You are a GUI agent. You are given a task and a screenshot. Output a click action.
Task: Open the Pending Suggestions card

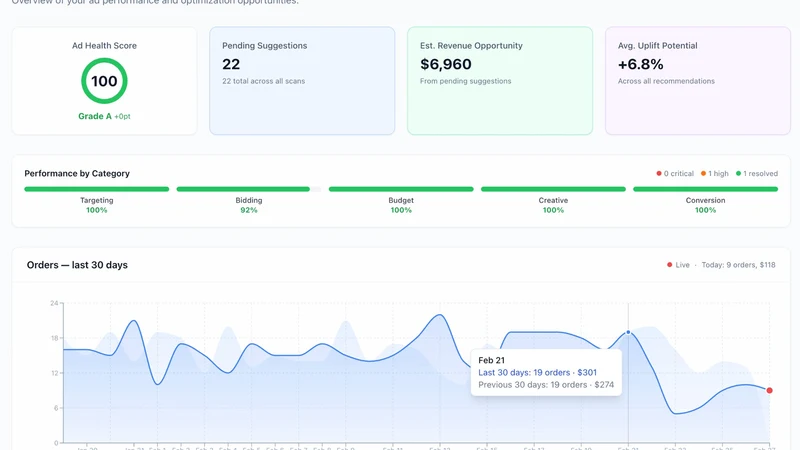(302, 81)
